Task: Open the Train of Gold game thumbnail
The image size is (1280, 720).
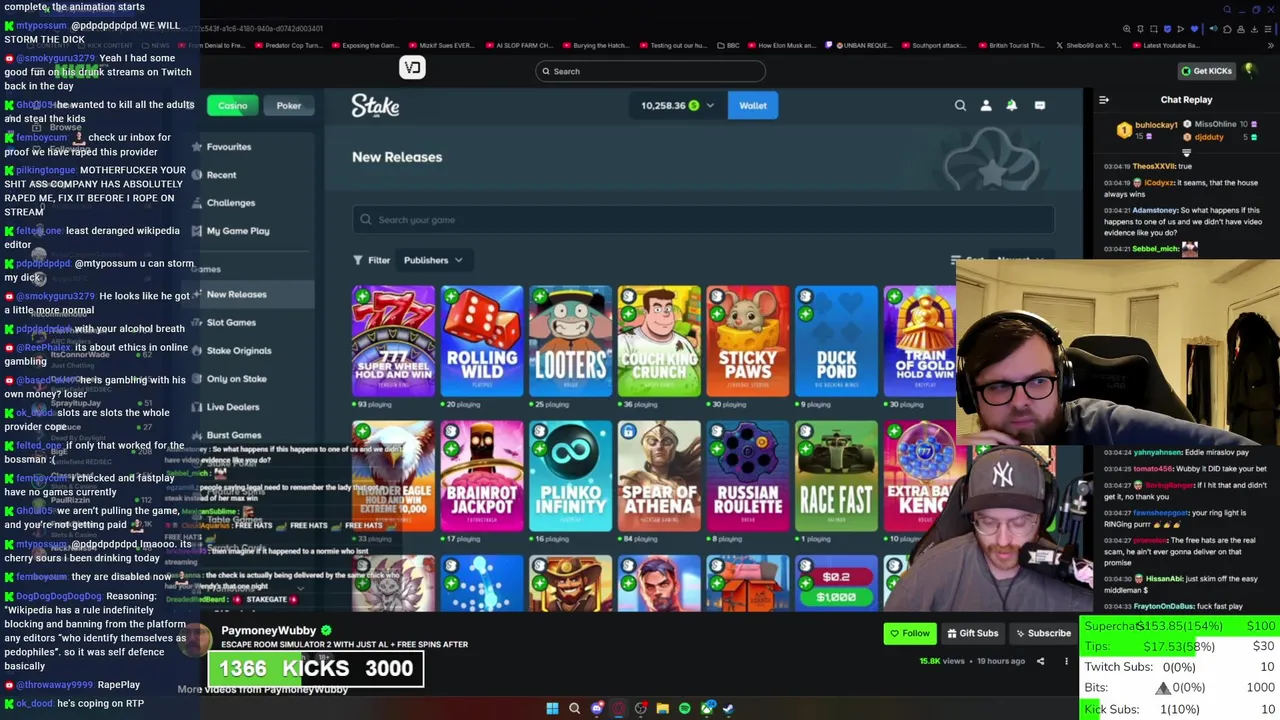Action: [x=920, y=341]
